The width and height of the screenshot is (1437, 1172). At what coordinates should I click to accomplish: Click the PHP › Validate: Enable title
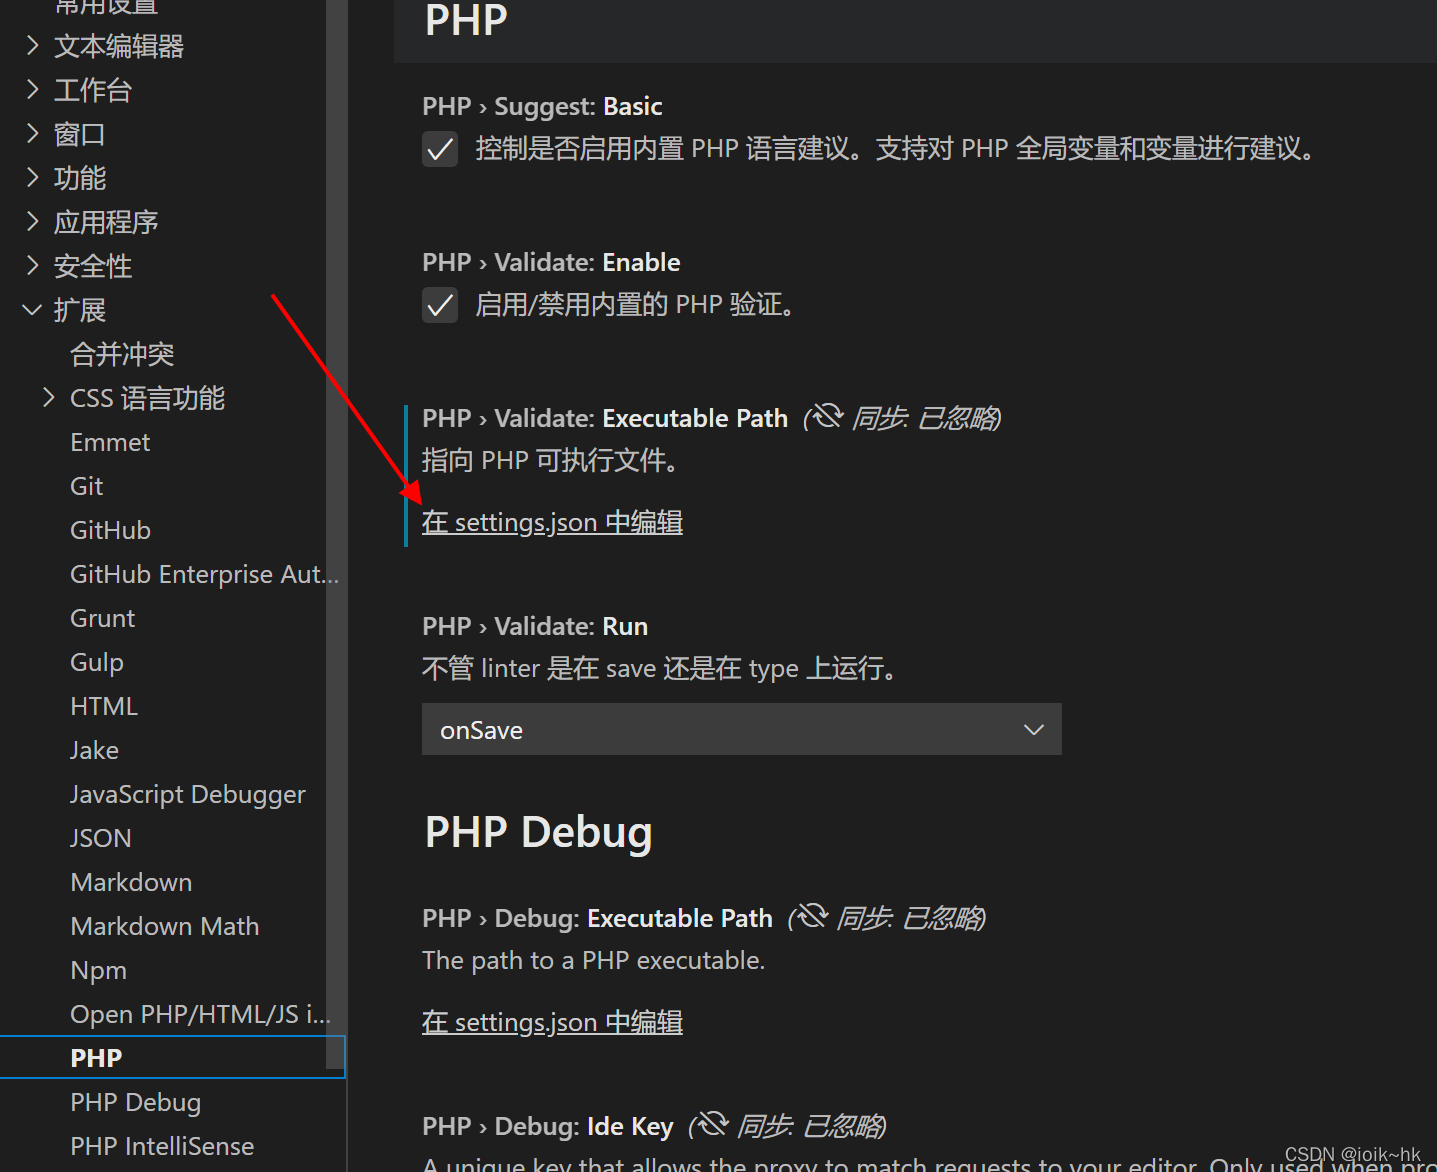coord(551,262)
